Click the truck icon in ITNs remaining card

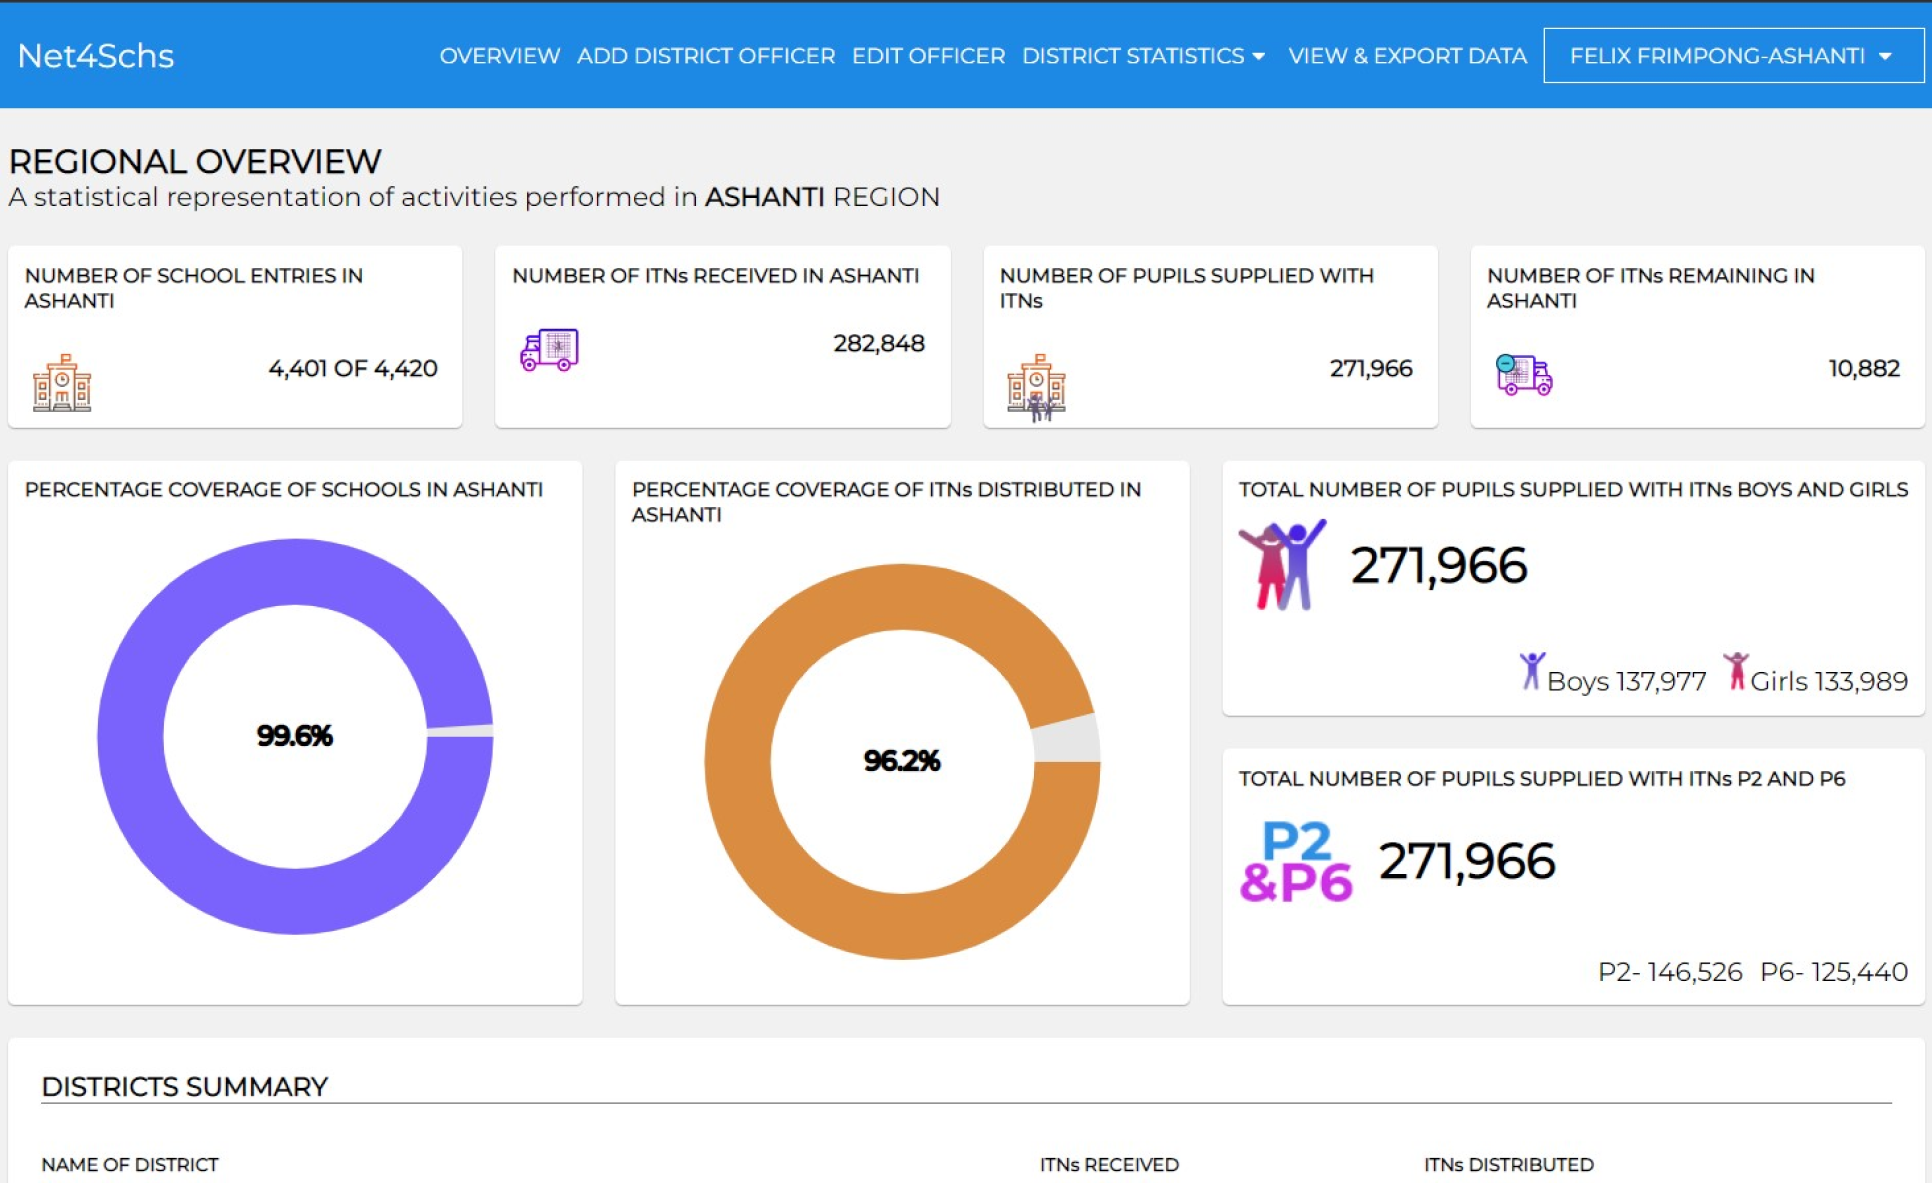pyautogui.click(x=1523, y=375)
